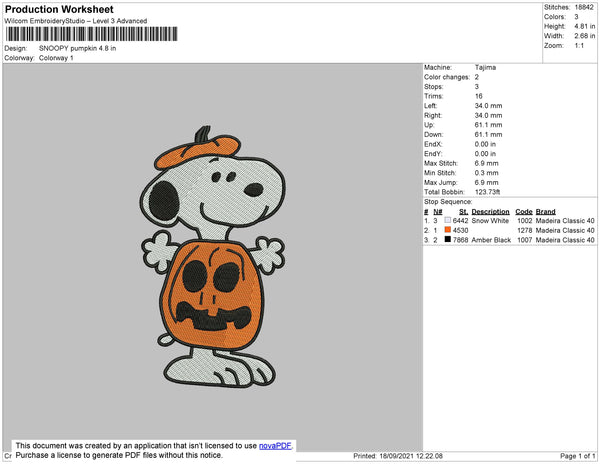The image size is (600, 464).
Task: Click the Max Jump value 6.9 mm
Action: pos(486,182)
